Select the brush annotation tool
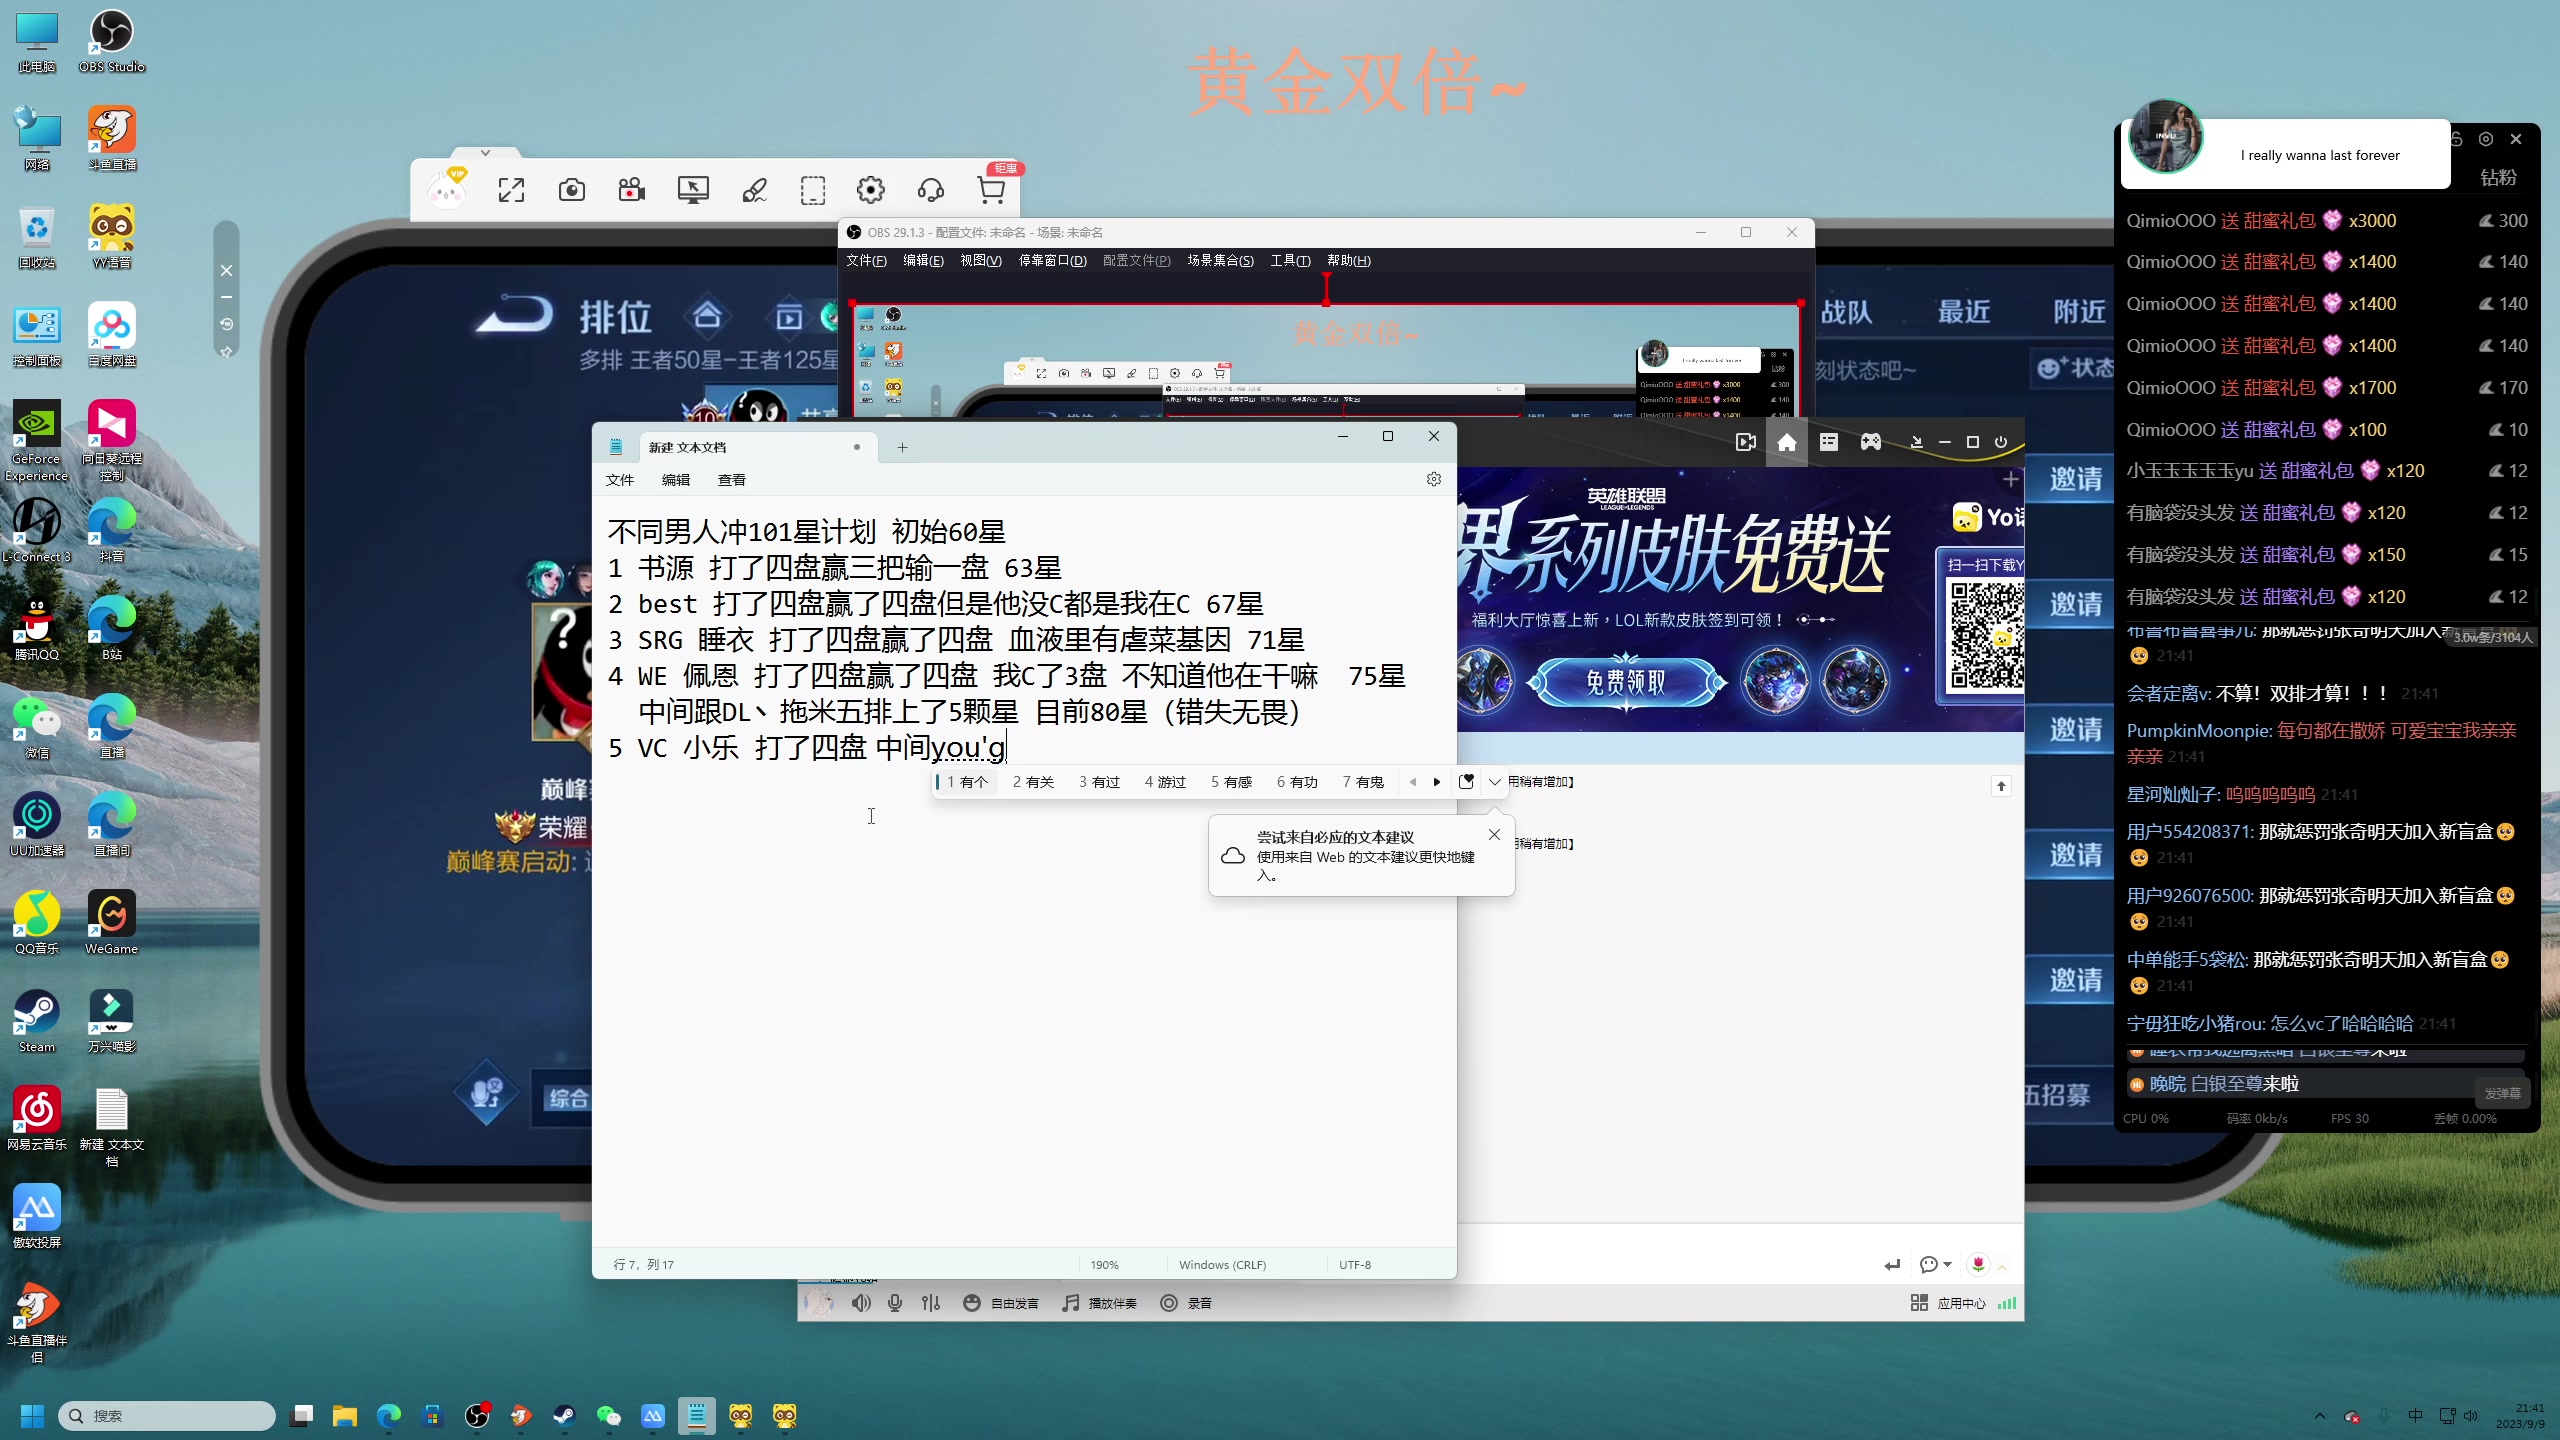 tap(755, 190)
